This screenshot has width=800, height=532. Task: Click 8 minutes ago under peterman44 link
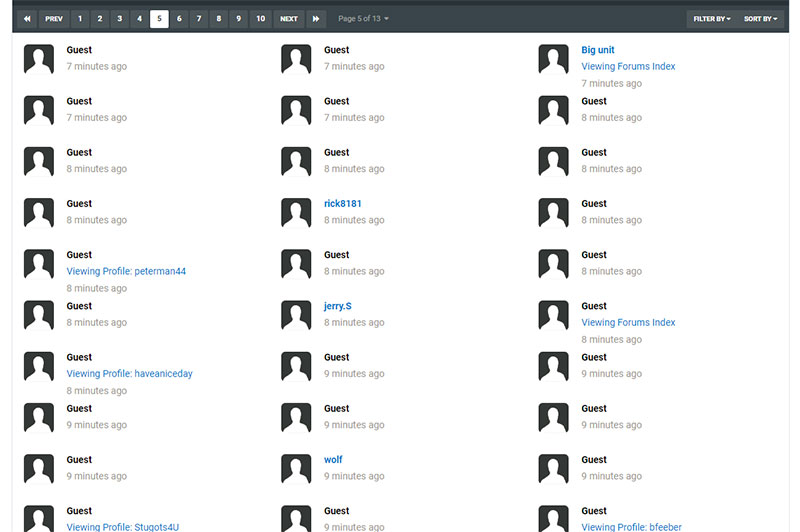tap(96, 289)
